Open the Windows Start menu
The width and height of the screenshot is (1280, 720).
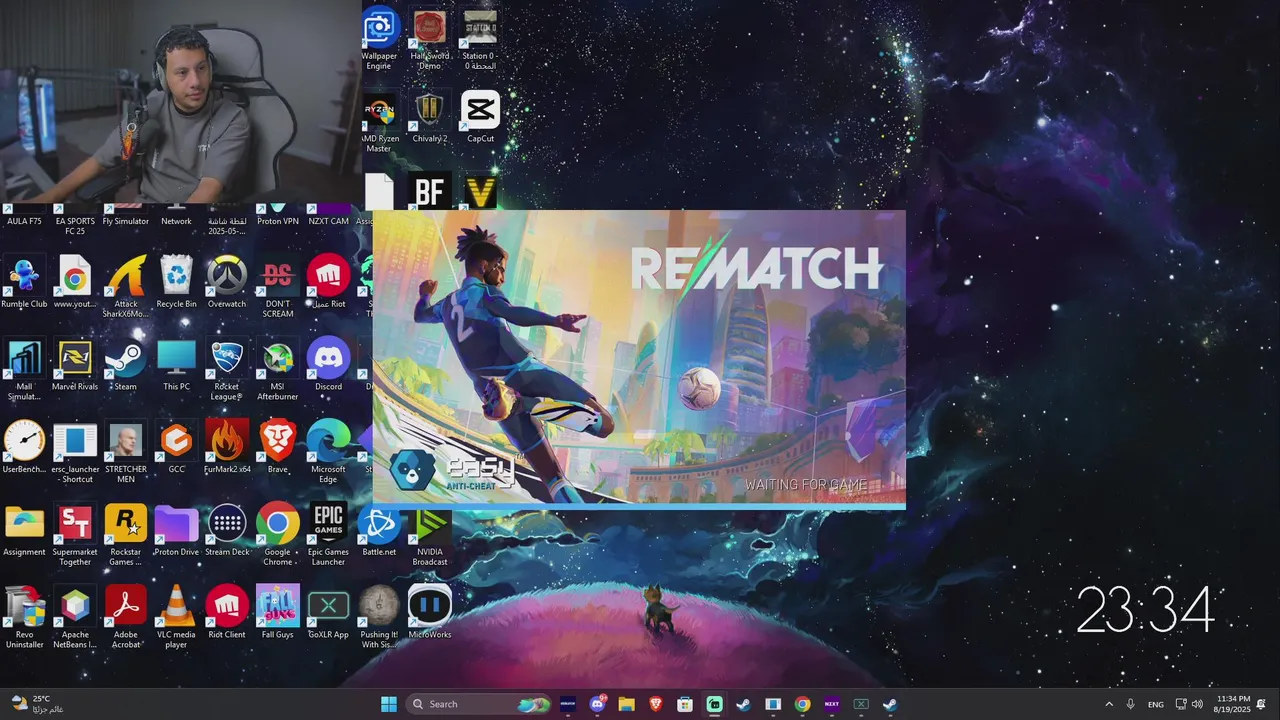[x=389, y=704]
